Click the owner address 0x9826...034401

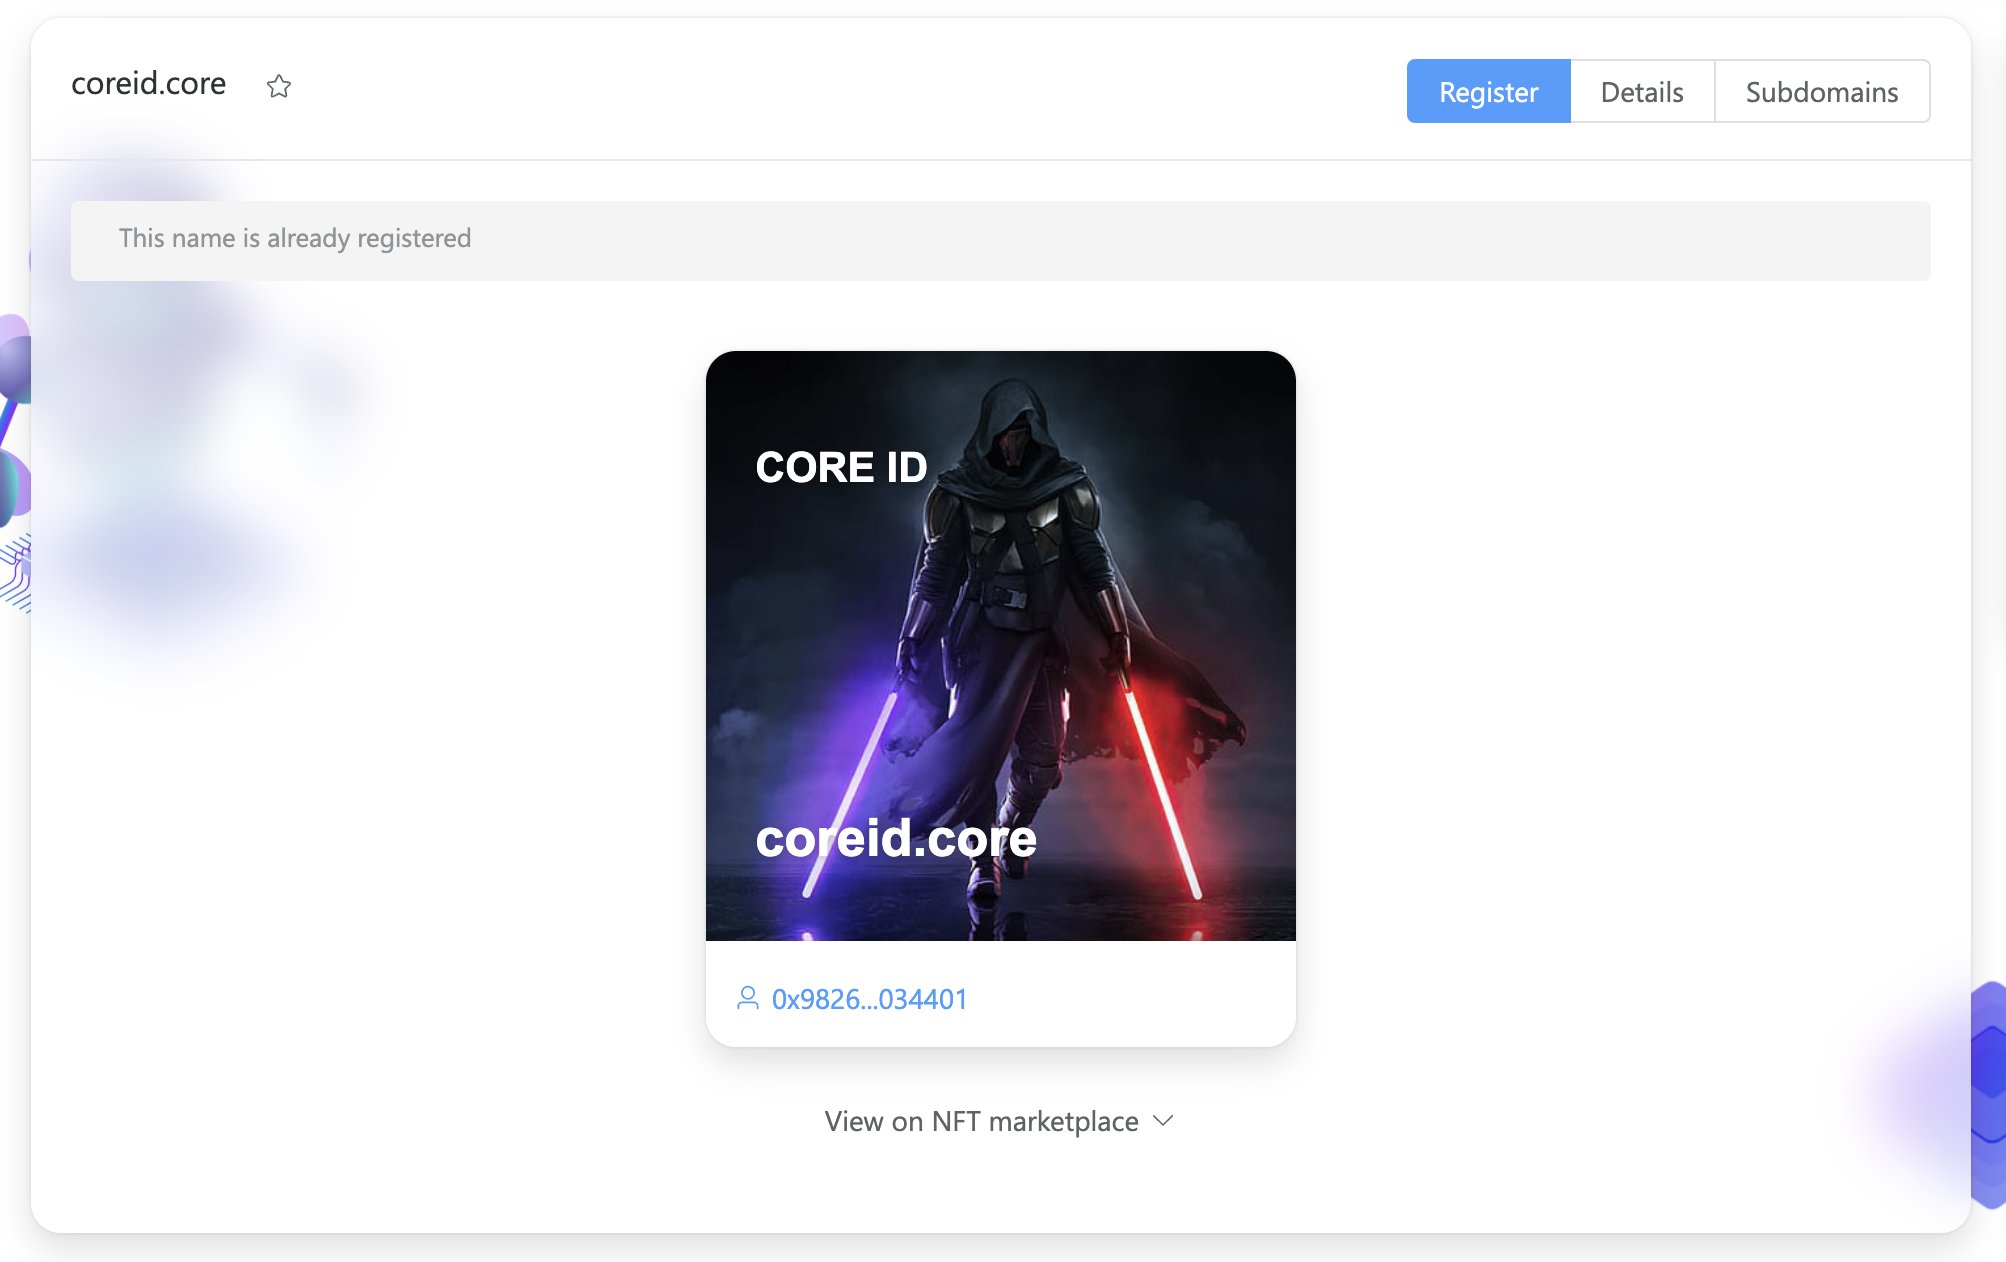coord(869,998)
